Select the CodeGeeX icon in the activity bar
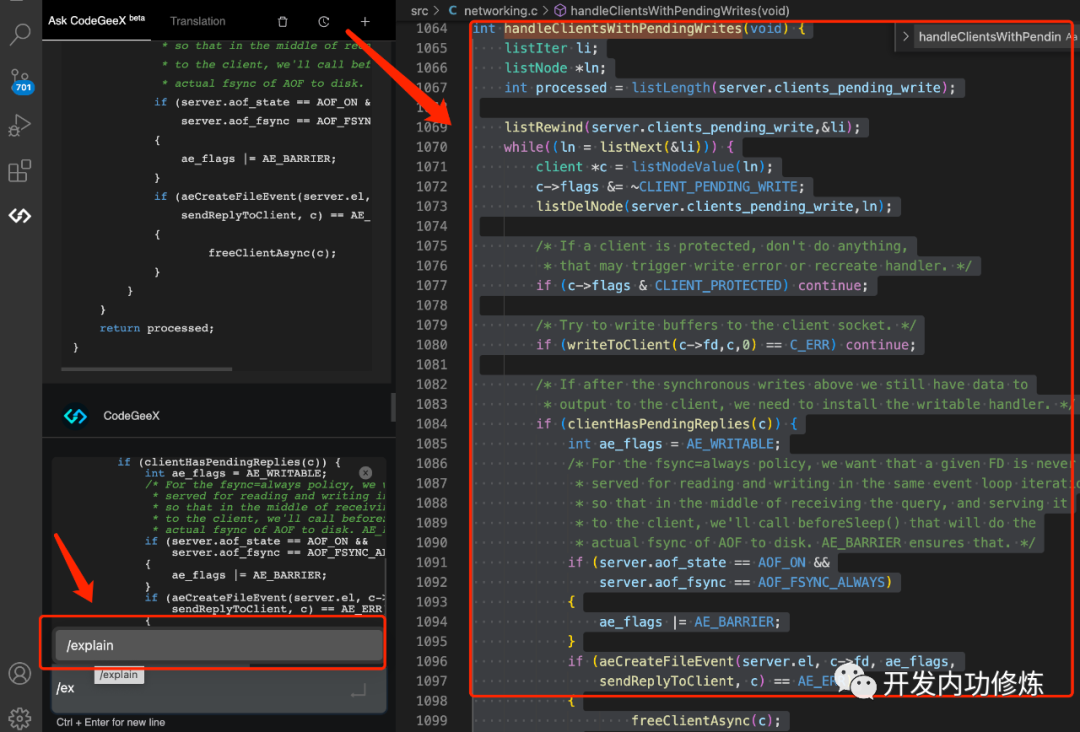 pos(19,216)
